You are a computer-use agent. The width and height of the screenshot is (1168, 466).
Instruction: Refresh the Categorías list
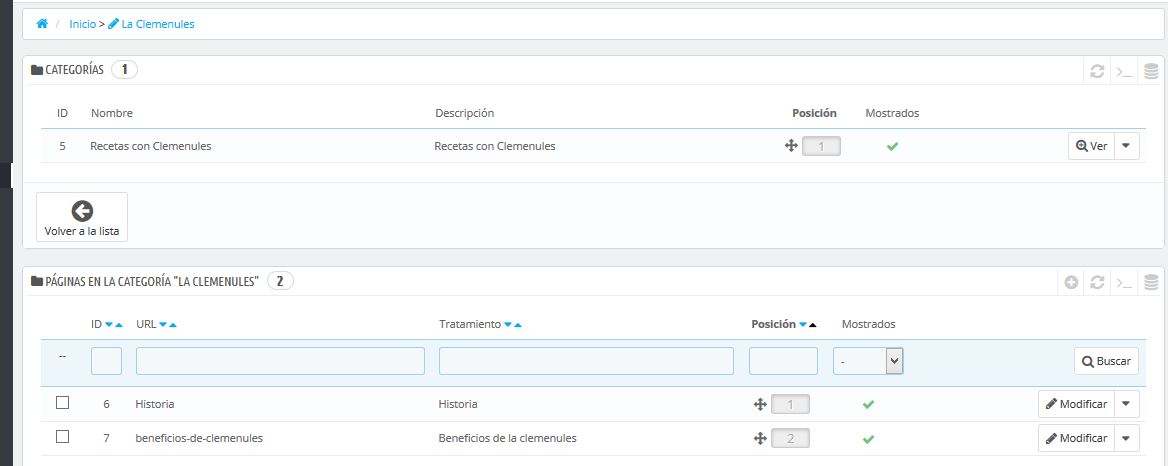(1097, 71)
